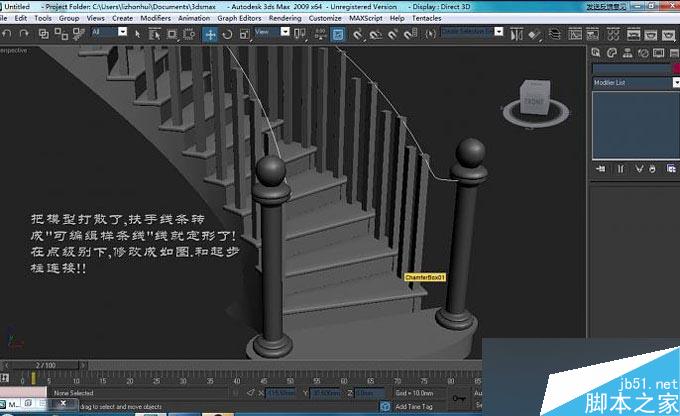
Task: Open the Create menu
Action: 122,18
